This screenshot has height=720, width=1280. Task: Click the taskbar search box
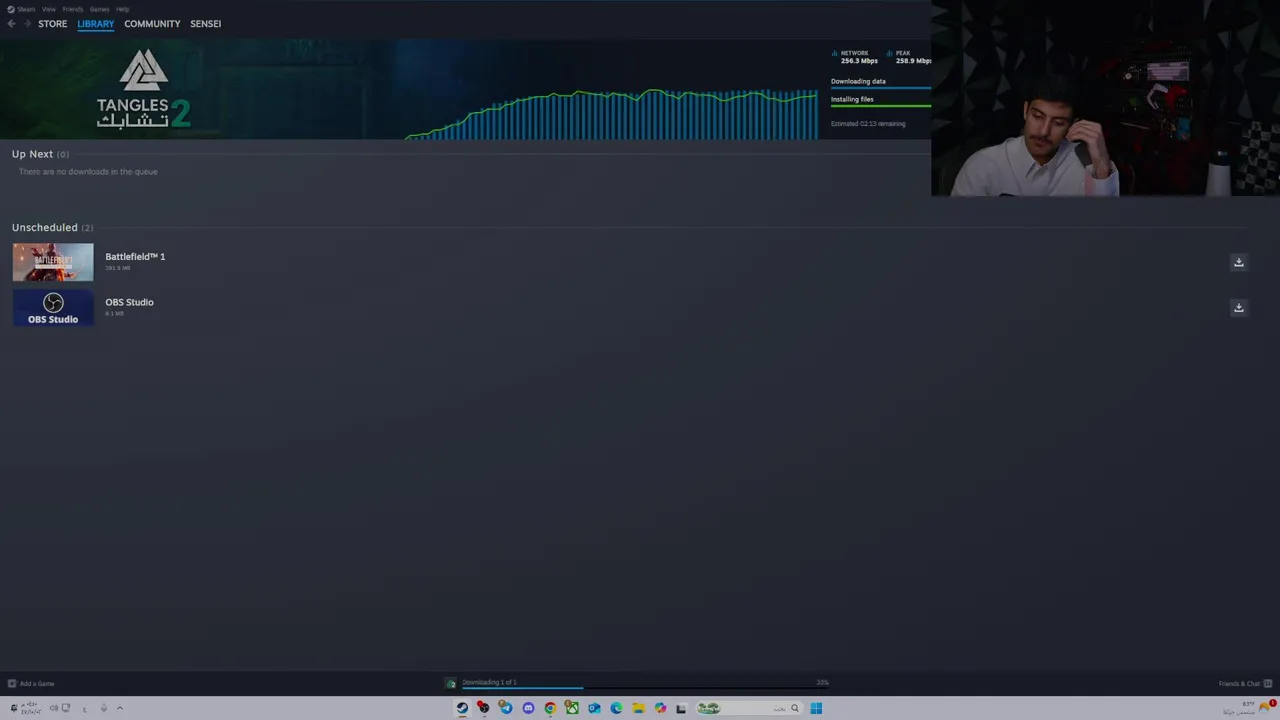pos(749,708)
